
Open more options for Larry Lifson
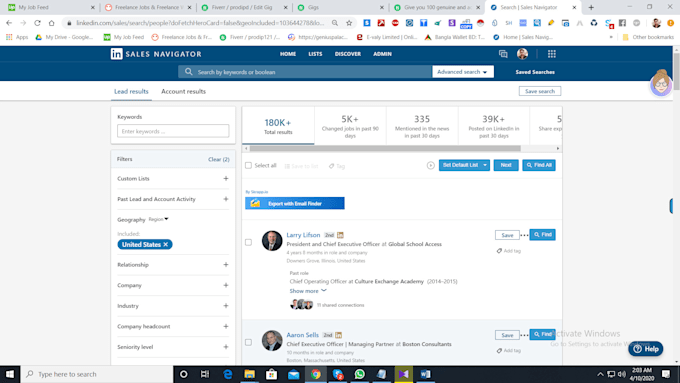(x=524, y=235)
